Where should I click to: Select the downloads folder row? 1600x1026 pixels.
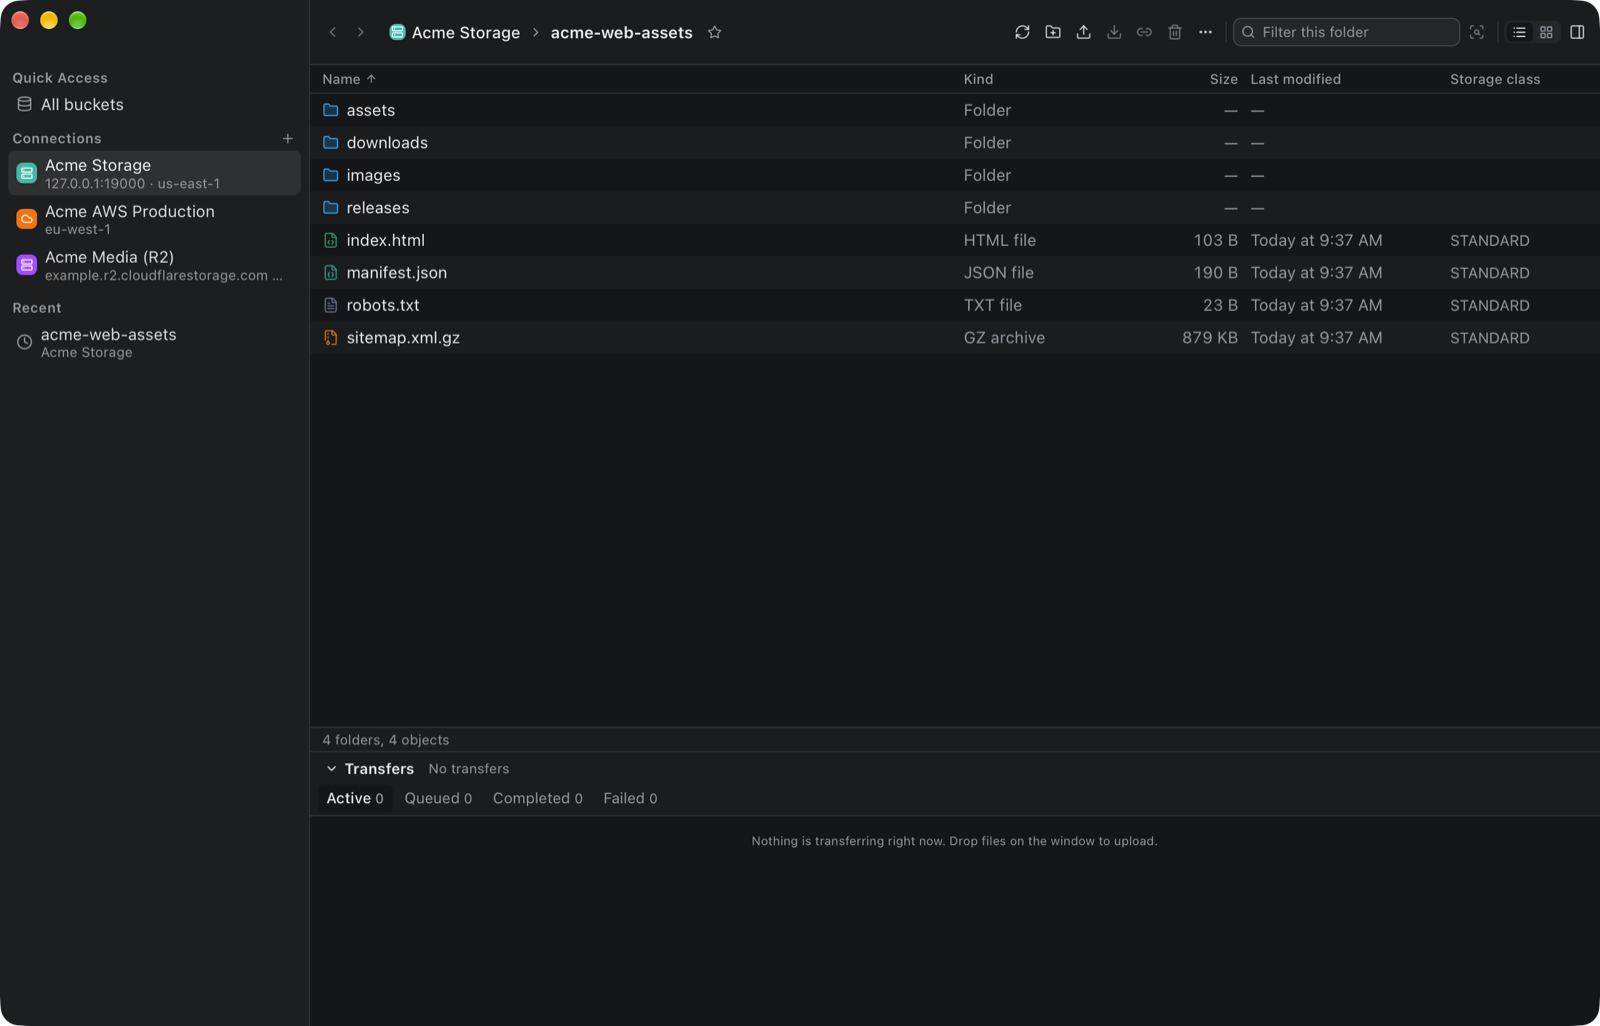coord(954,143)
